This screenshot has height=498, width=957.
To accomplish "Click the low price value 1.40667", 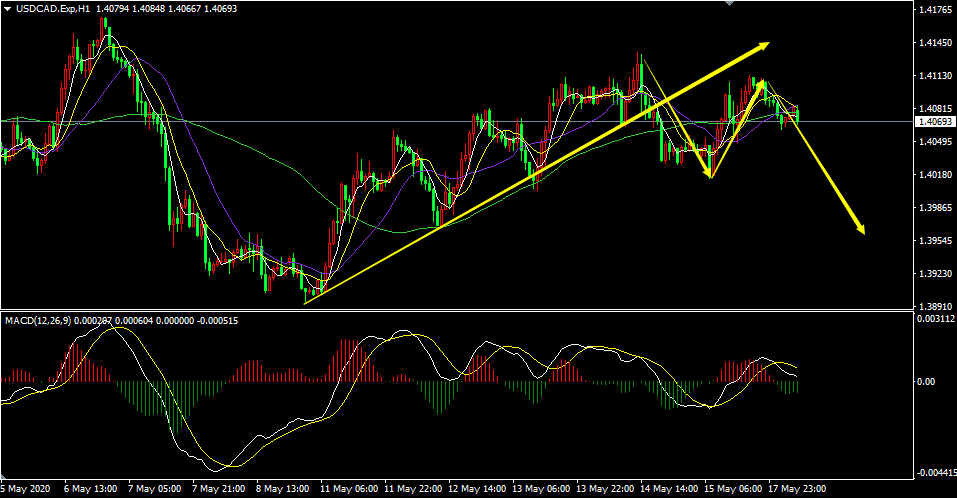I will [185, 9].
